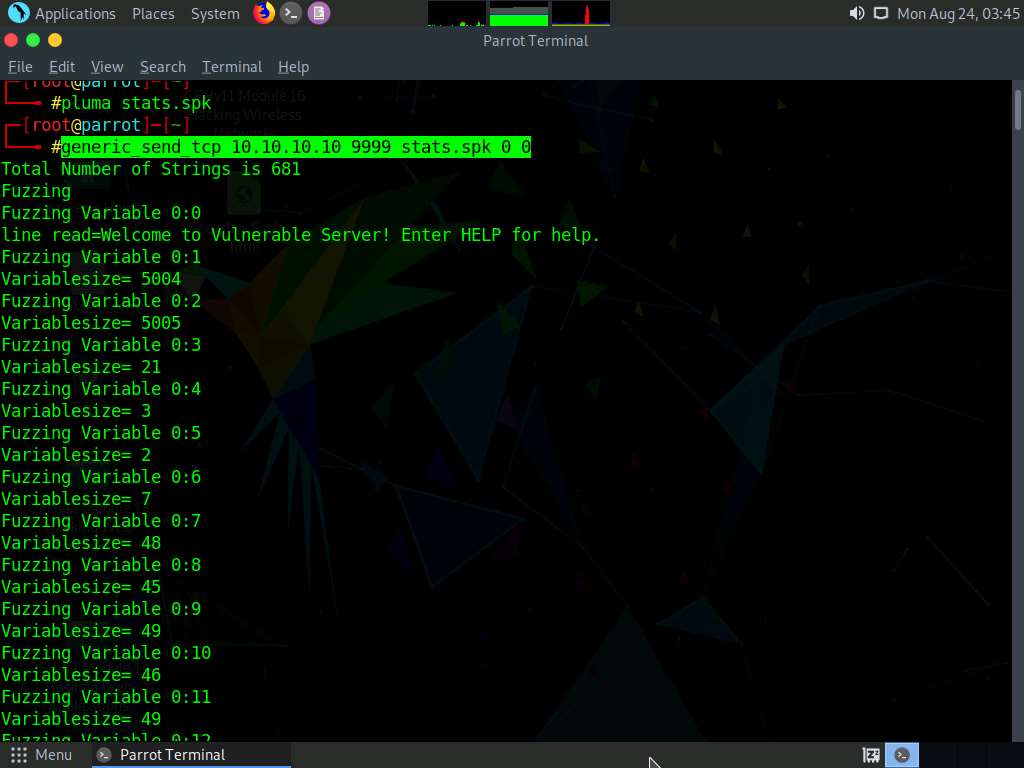
Task: Click the 'Variablesize= 45' line
Action: coord(81,587)
